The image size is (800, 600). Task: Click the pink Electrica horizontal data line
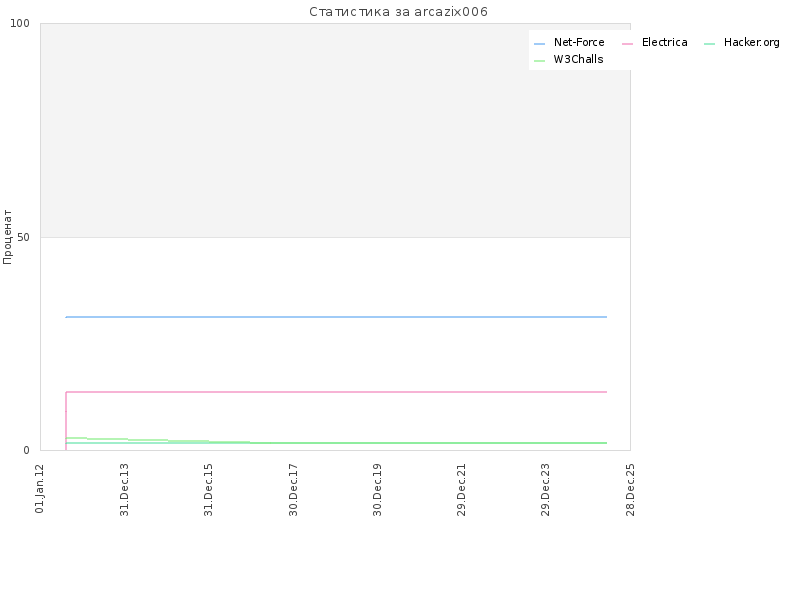pos(337,392)
